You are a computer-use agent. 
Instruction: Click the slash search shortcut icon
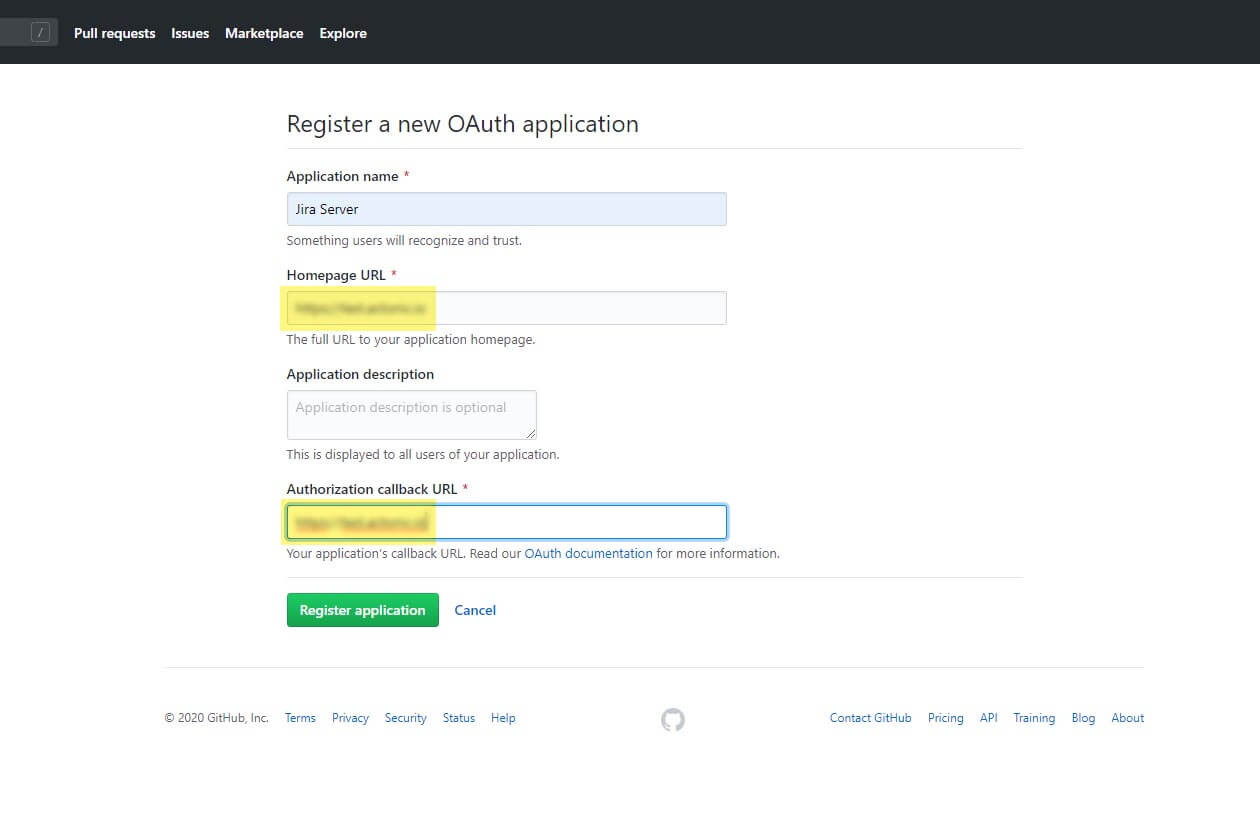(40, 33)
